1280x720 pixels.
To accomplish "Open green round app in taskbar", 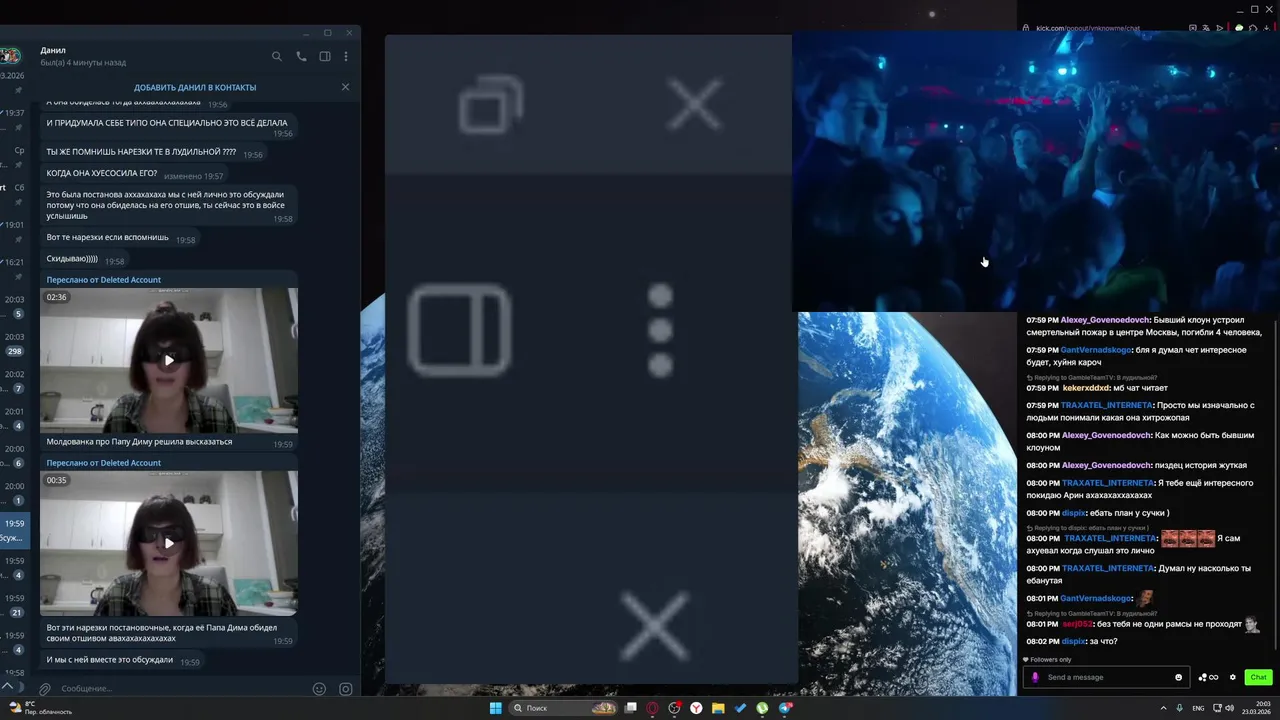I will (x=762, y=708).
